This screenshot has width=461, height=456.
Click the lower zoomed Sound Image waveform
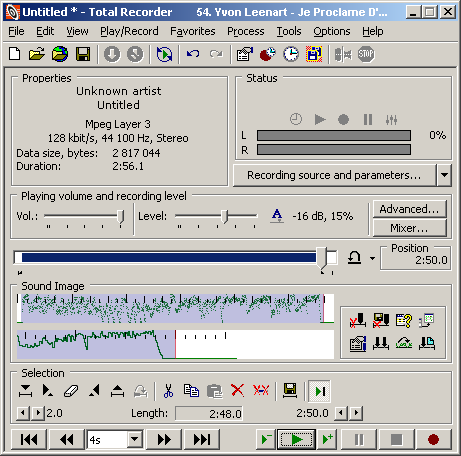pos(175,344)
